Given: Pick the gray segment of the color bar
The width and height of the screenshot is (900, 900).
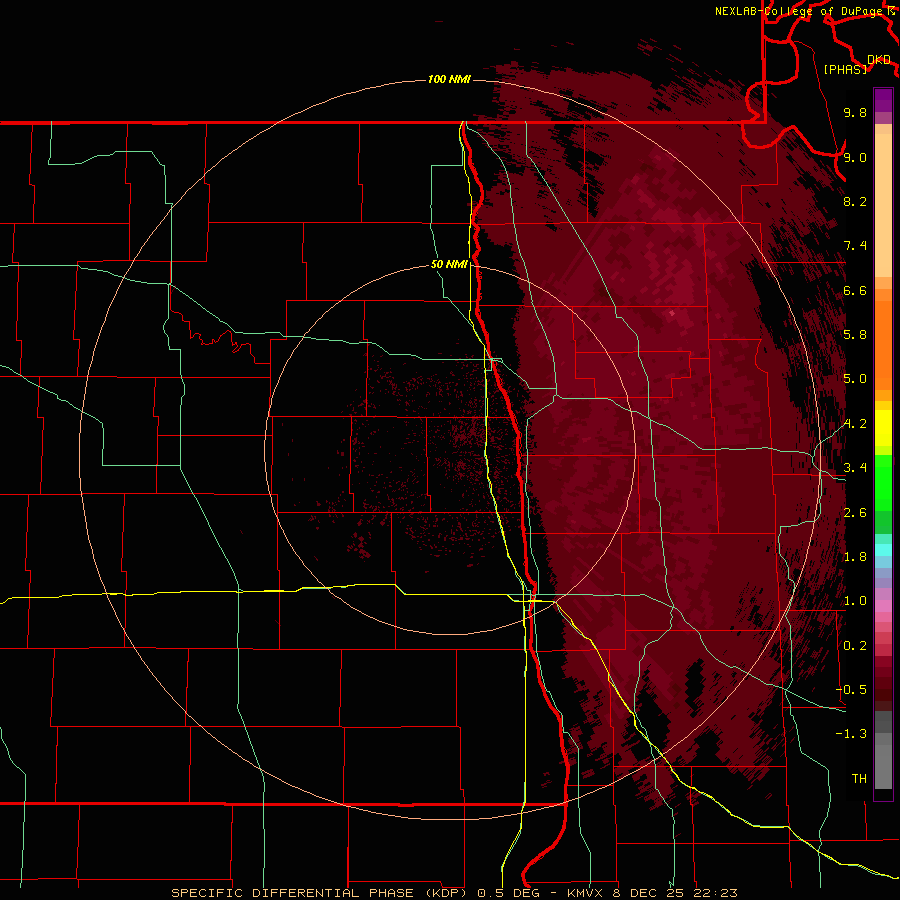Looking at the screenshot, I should coord(883,750).
